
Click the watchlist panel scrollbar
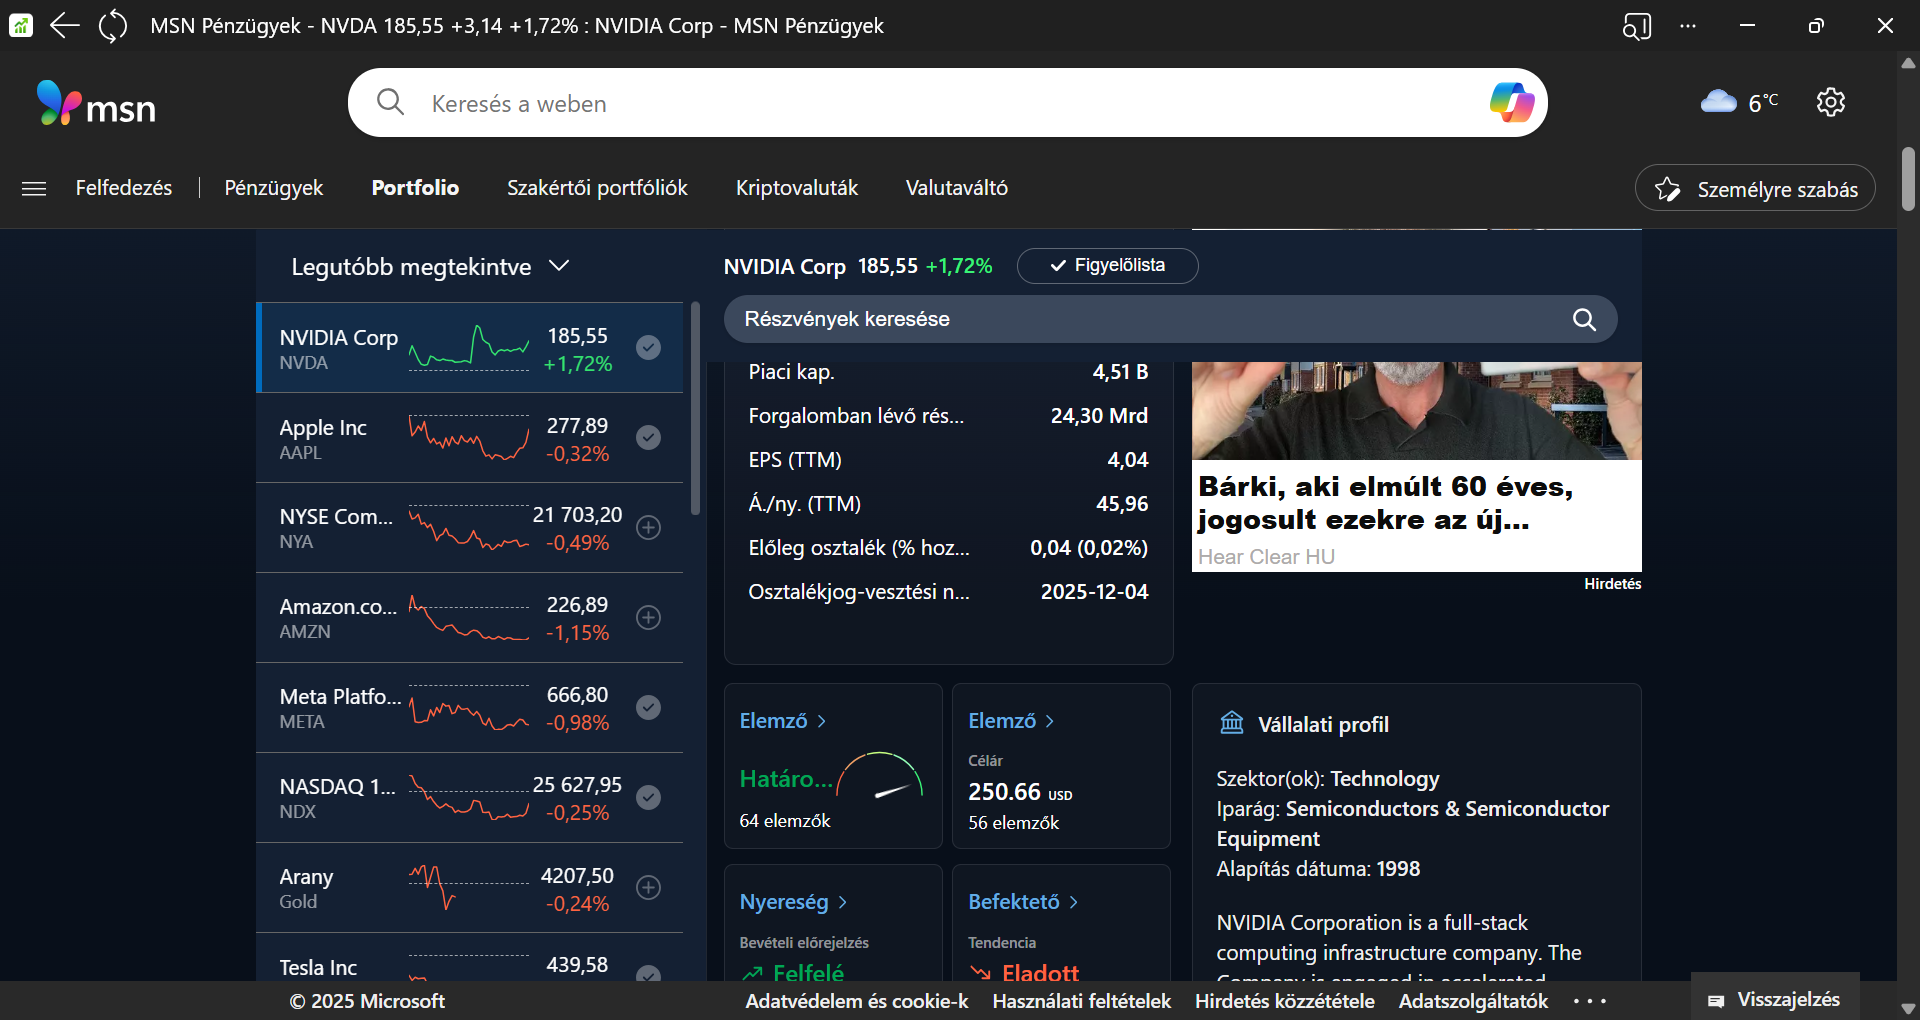click(695, 410)
